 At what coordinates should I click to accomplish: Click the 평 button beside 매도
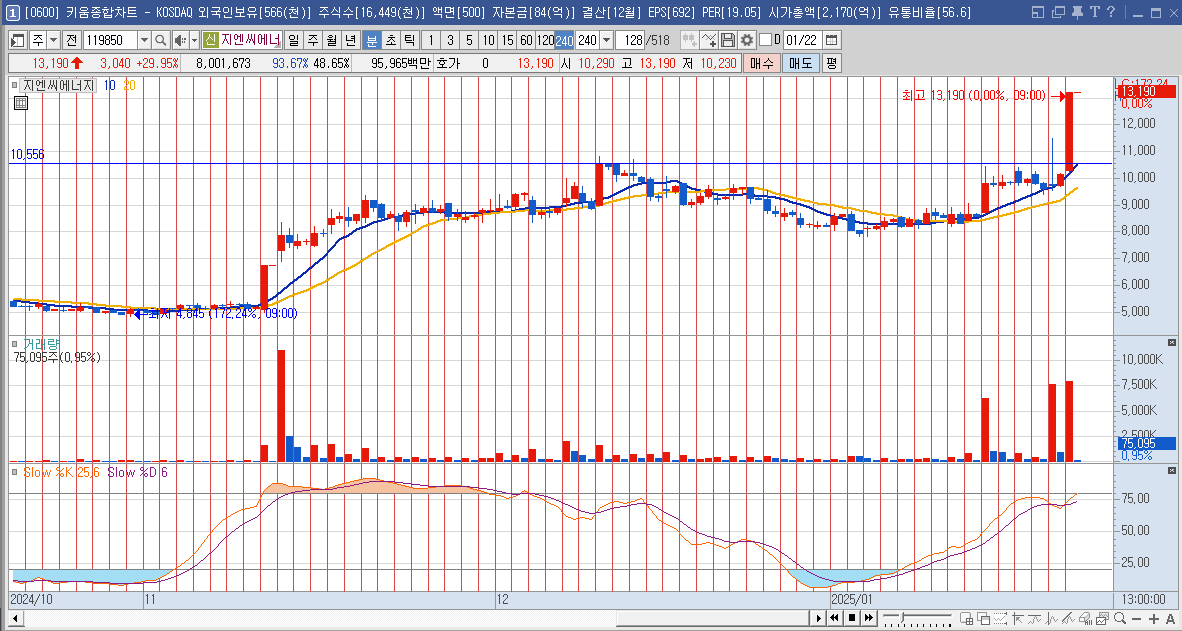click(831, 63)
